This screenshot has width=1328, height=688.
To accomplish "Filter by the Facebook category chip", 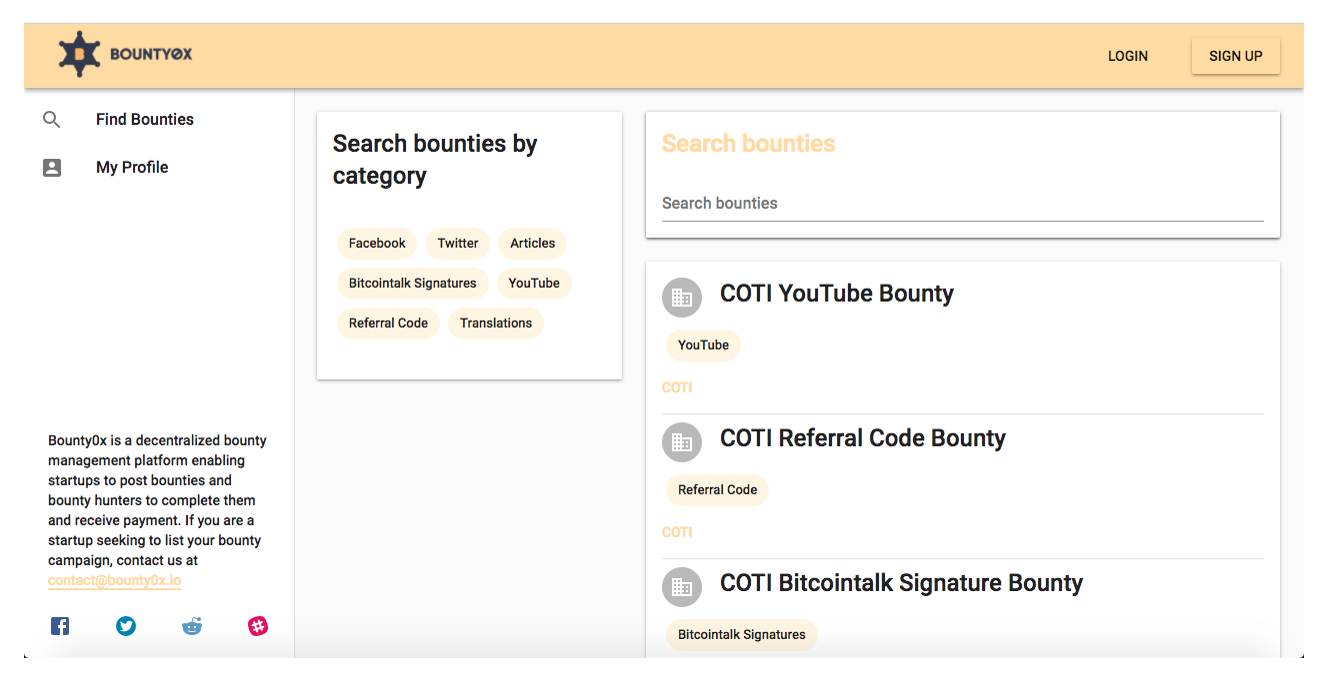I will click(377, 243).
